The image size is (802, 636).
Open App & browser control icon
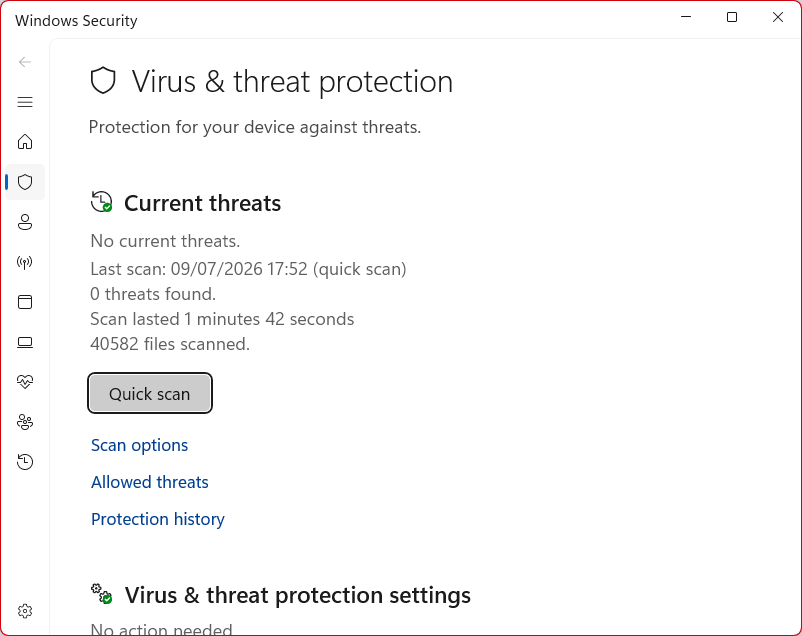[25, 302]
